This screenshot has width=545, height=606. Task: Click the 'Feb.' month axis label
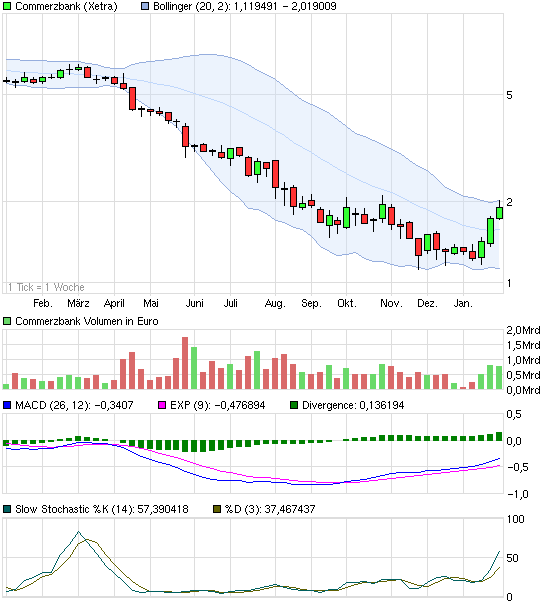point(43,303)
